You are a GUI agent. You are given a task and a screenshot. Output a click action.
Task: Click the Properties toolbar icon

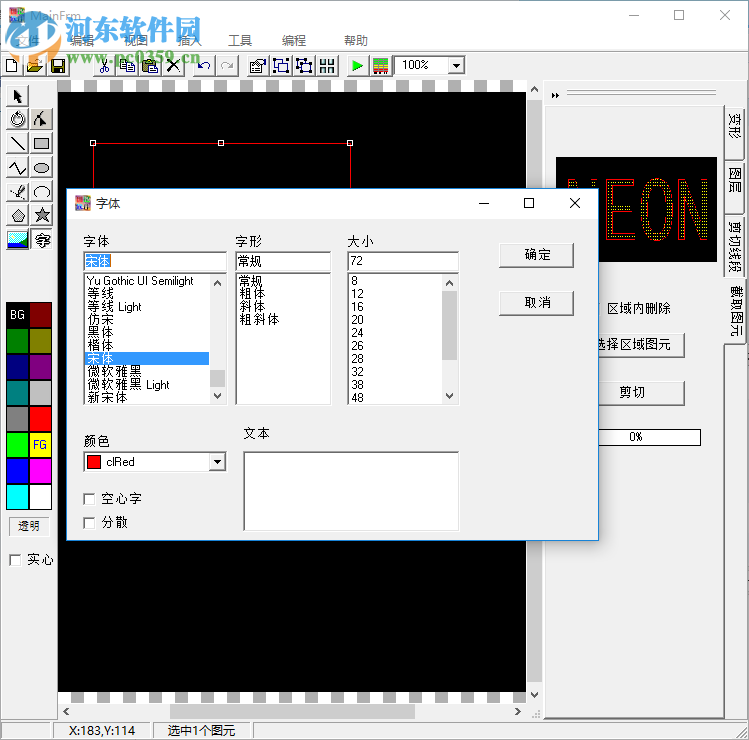click(x=258, y=65)
